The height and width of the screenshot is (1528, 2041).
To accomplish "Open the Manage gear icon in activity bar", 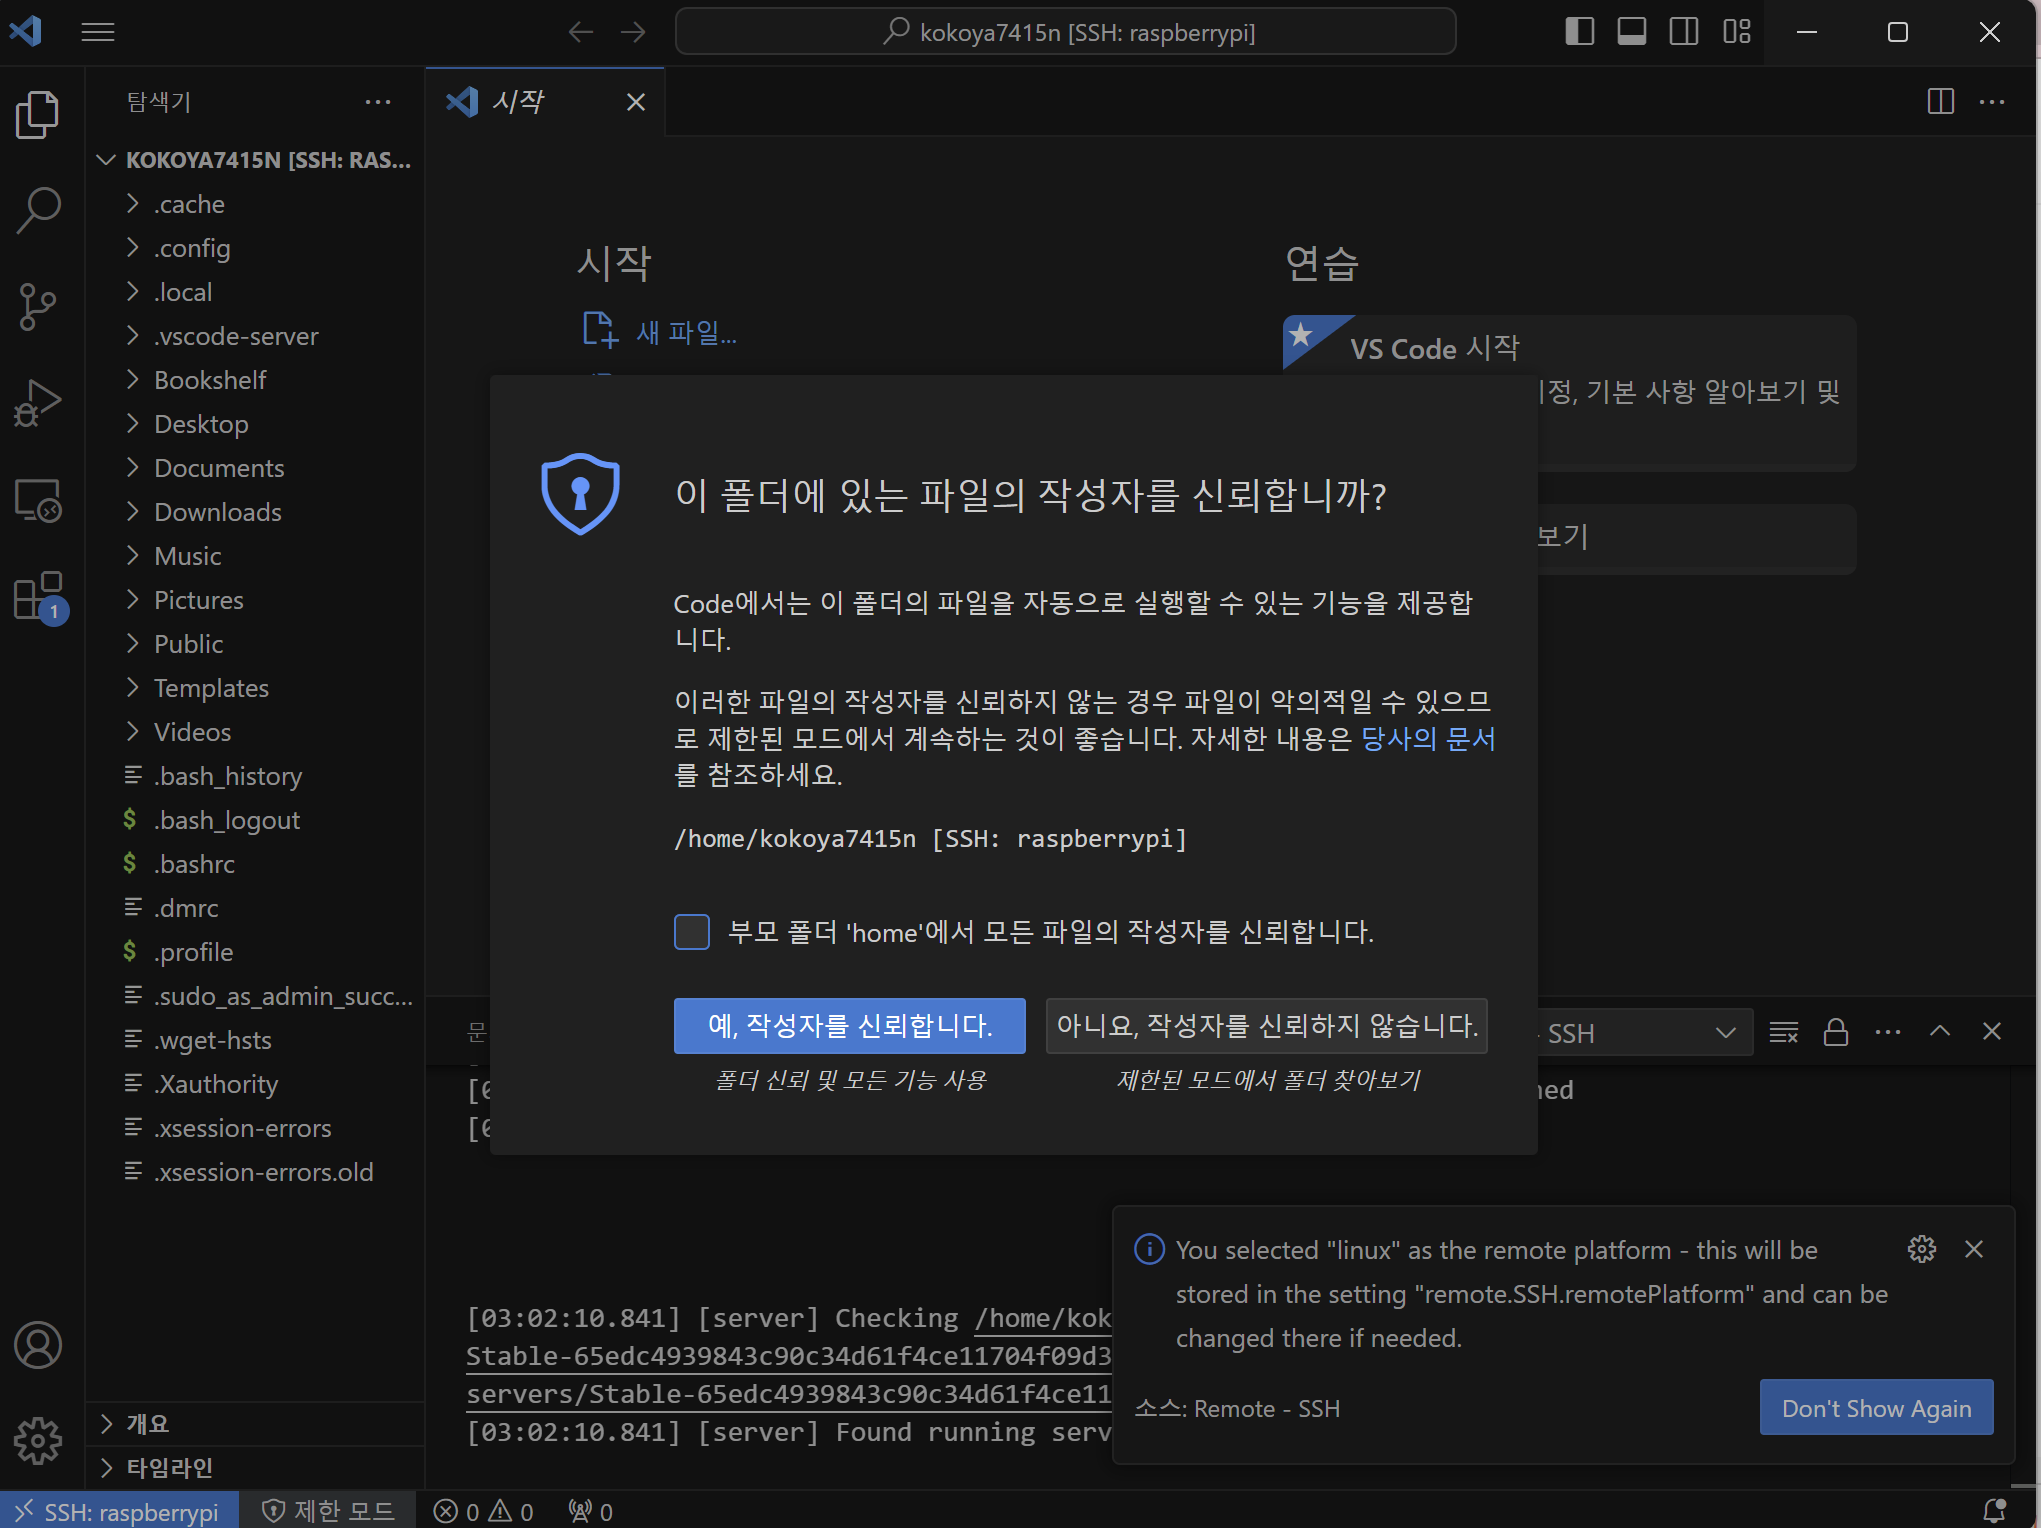I will [x=38, y=1441].
